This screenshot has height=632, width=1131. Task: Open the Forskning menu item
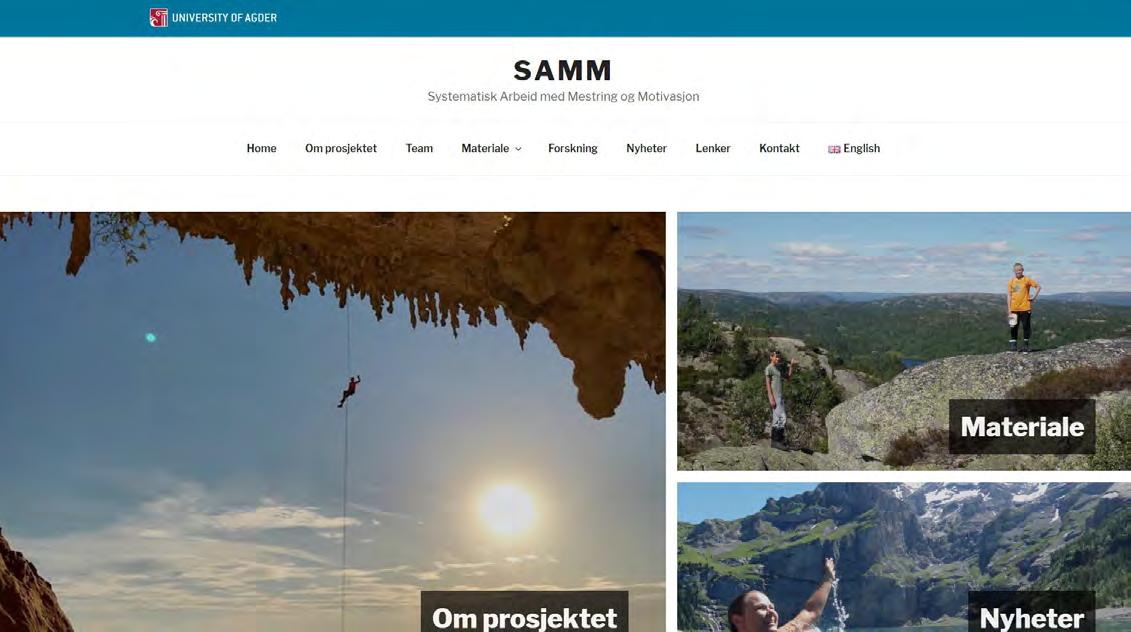[x=573, y=149]
